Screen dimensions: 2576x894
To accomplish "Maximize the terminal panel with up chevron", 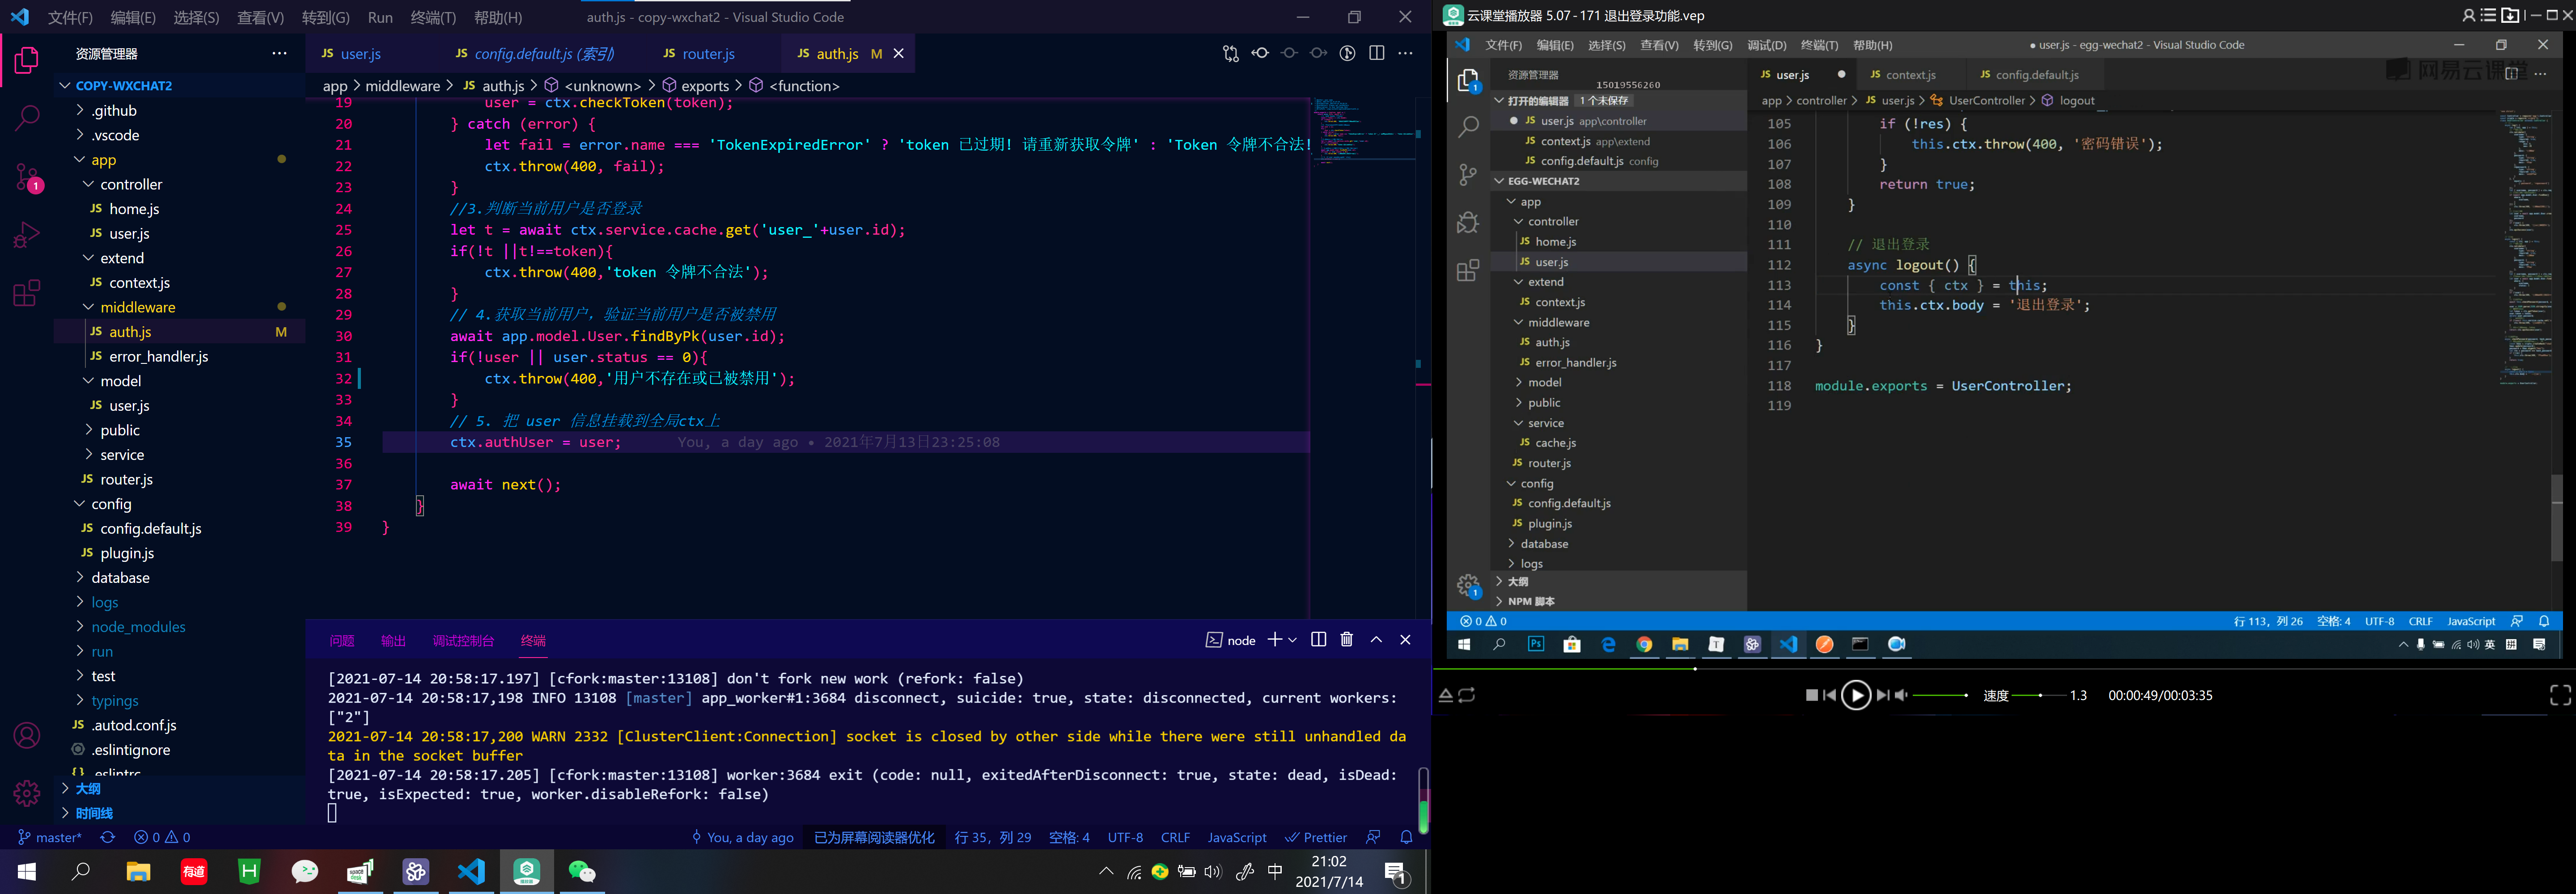I will click(1376, 640).
